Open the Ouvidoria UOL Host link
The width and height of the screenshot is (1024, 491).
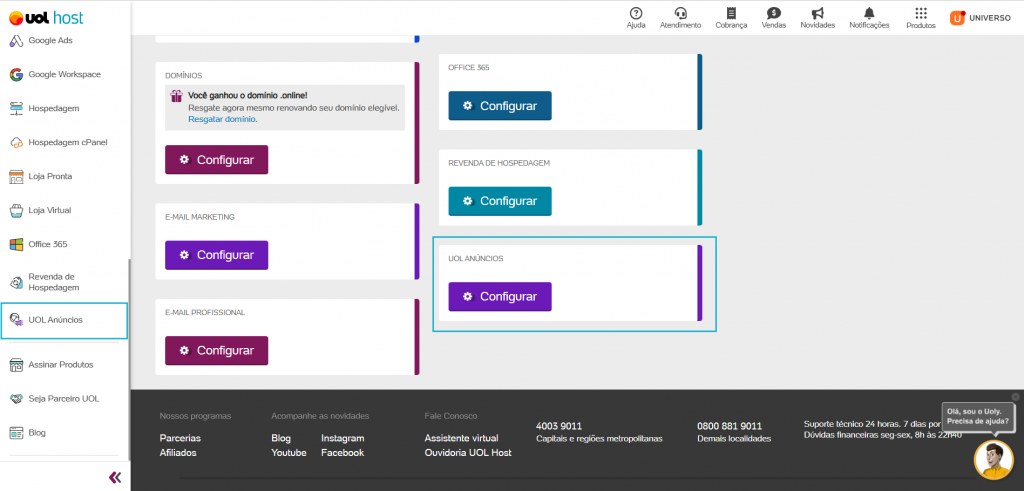coord(468,452)
